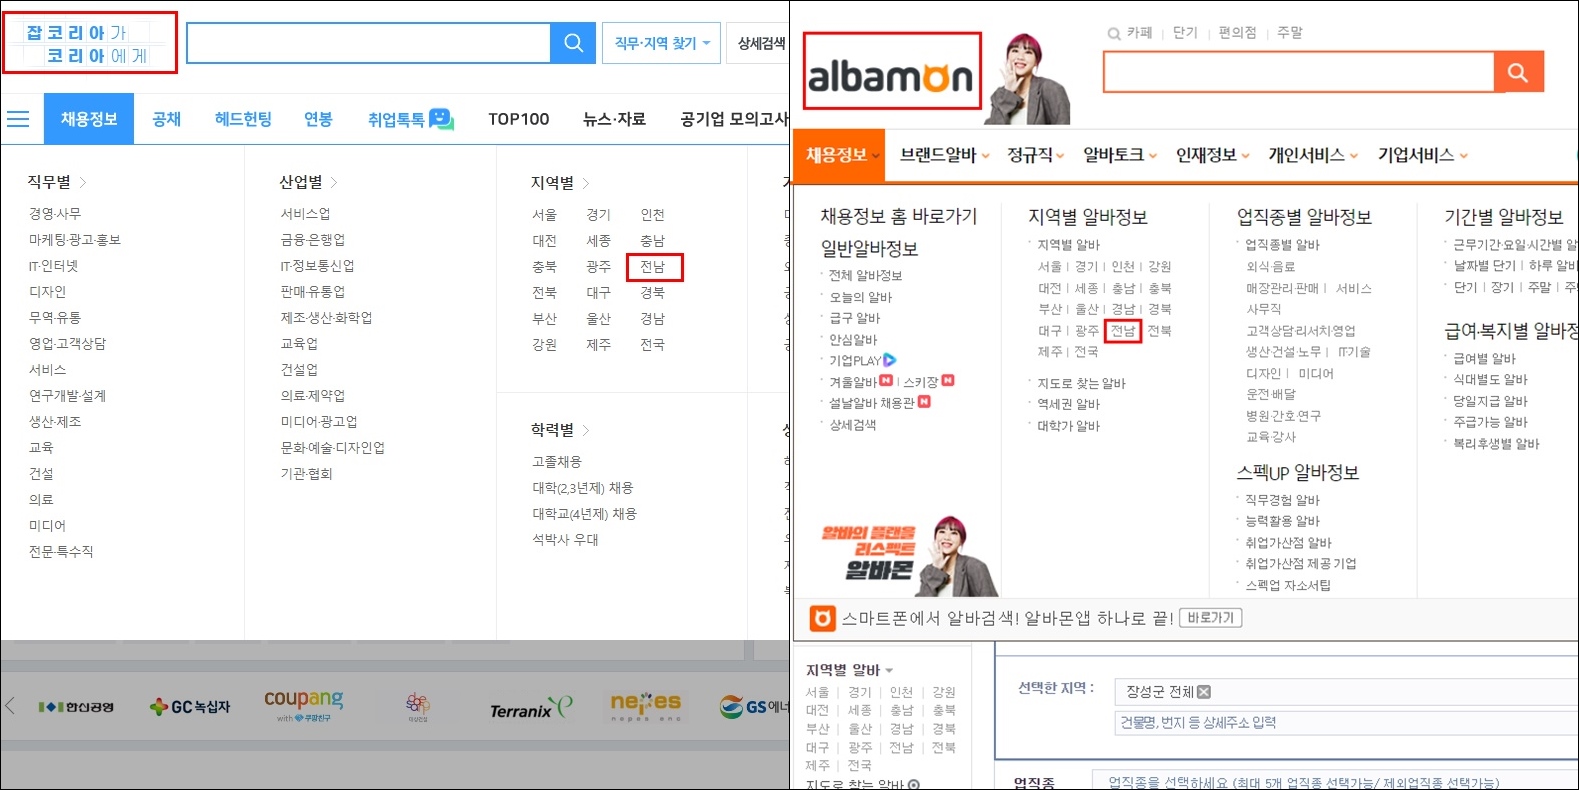Open the 대학가 알바 link
The width and height of the screenshot is (1579, 790).
click(1068, 426)
